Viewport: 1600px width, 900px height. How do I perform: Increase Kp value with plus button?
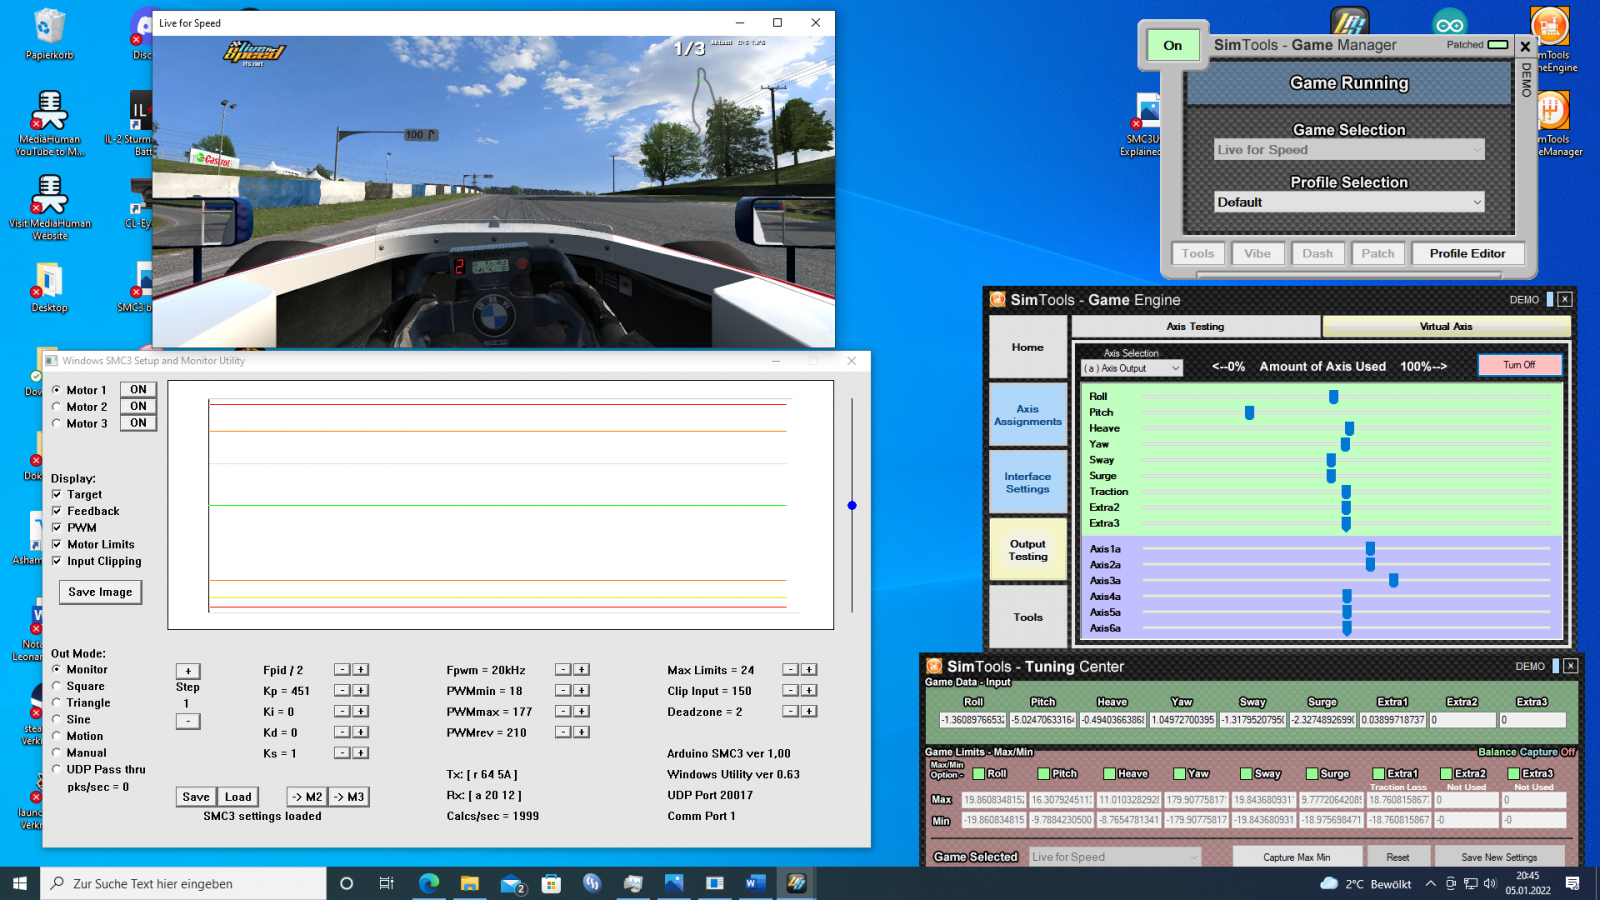coord(361,691)
